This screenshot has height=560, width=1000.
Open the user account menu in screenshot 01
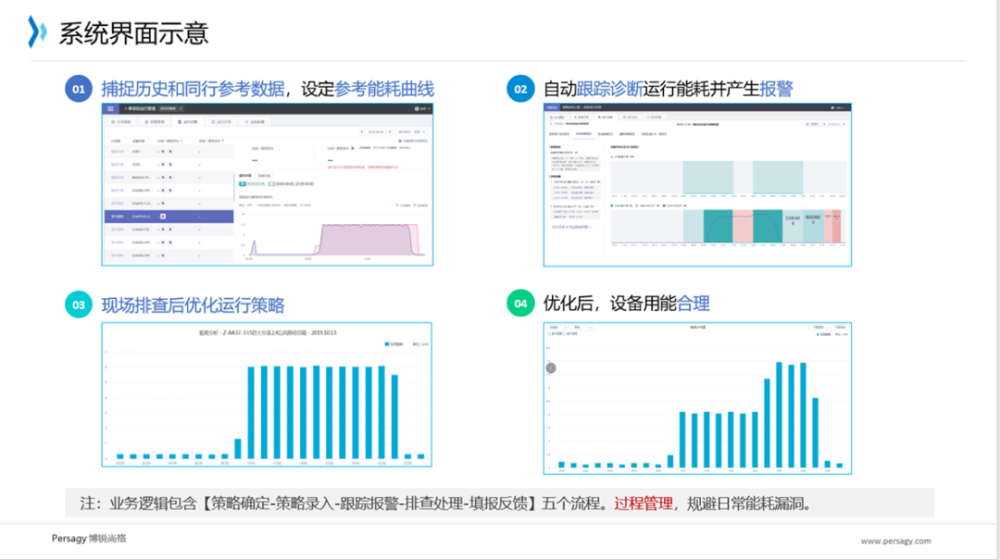point(423,108)
